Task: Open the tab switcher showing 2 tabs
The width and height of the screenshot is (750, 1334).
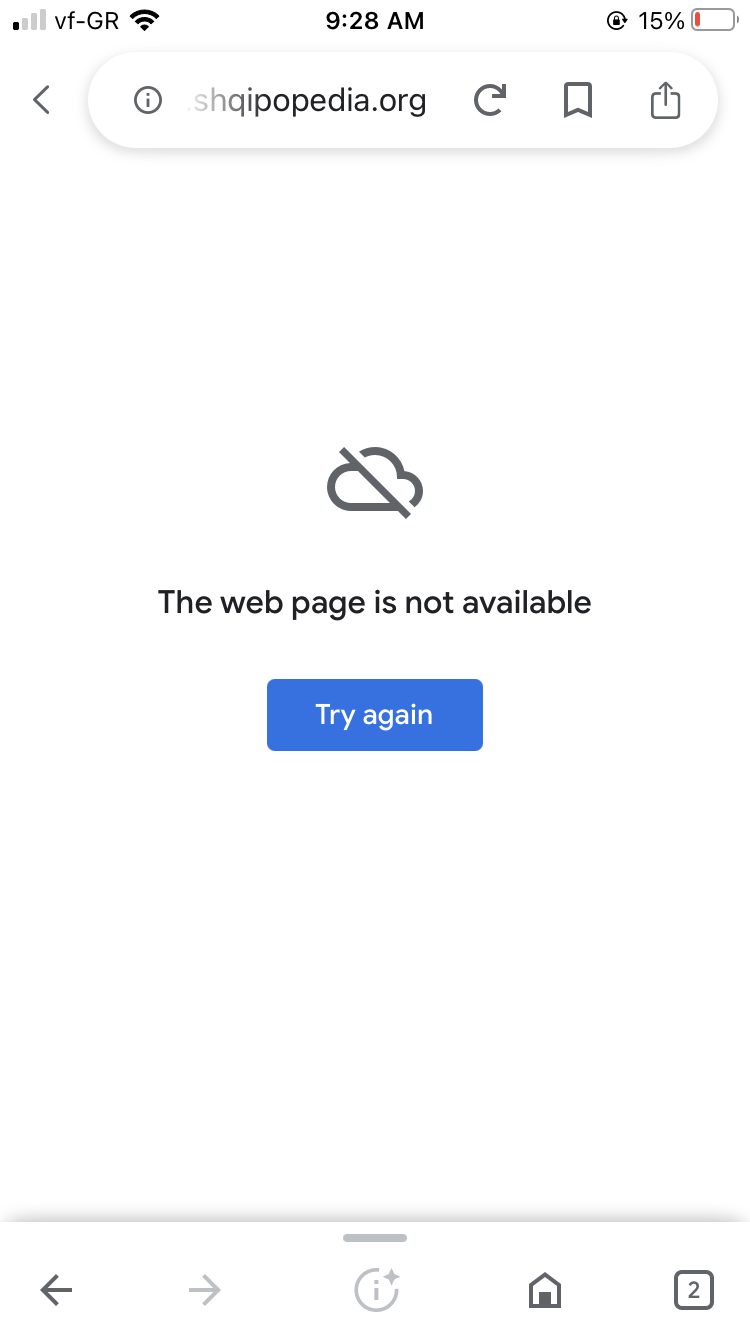Action: 694,1290
